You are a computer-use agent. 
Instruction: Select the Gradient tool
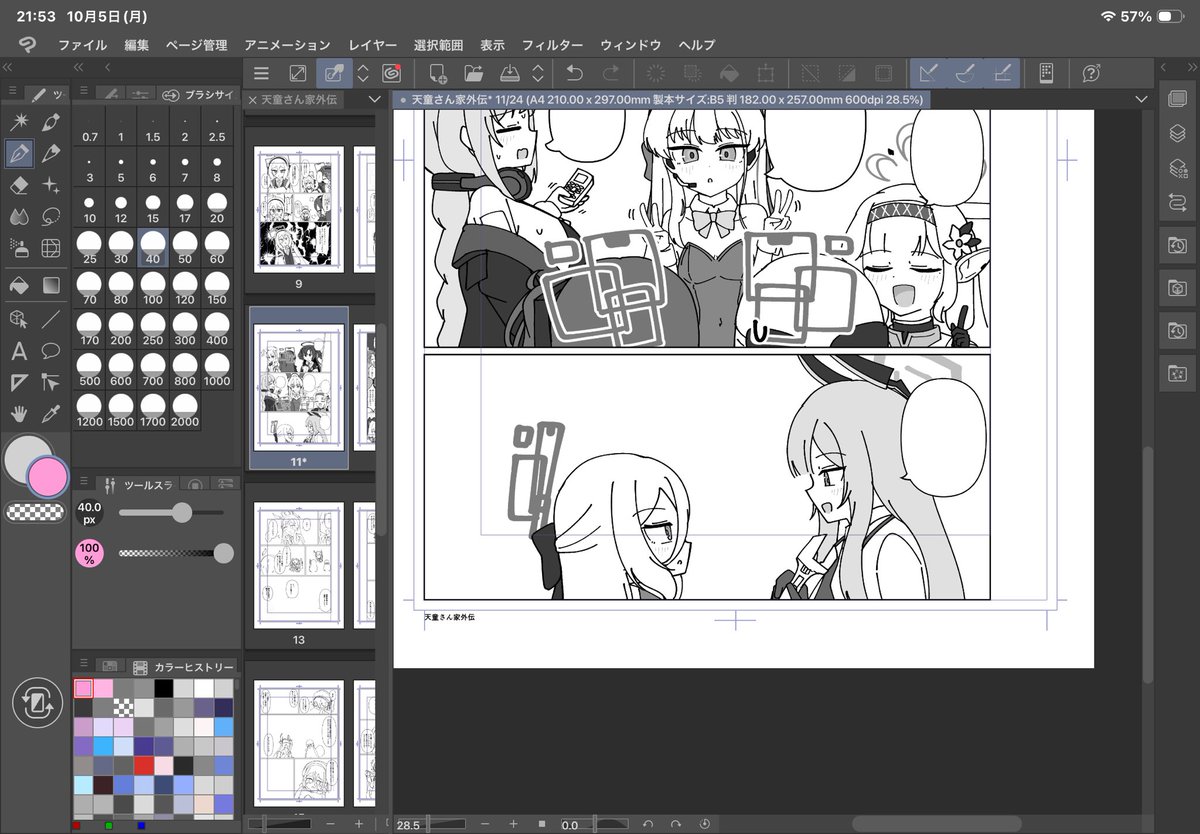tap(50, 285)
